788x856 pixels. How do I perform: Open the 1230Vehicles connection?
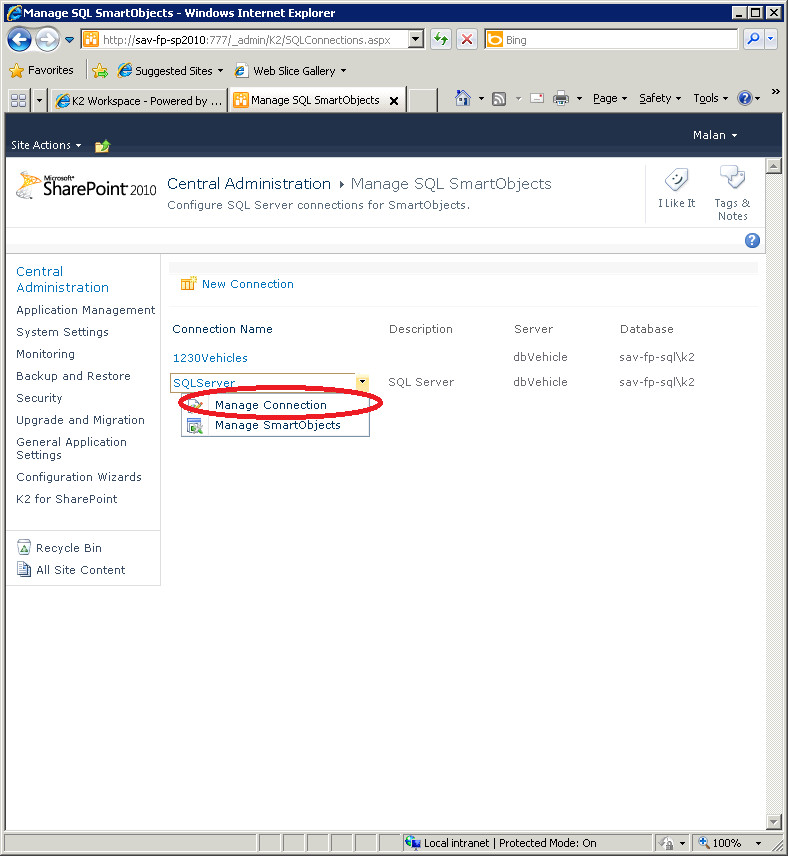tap(210, 358)
